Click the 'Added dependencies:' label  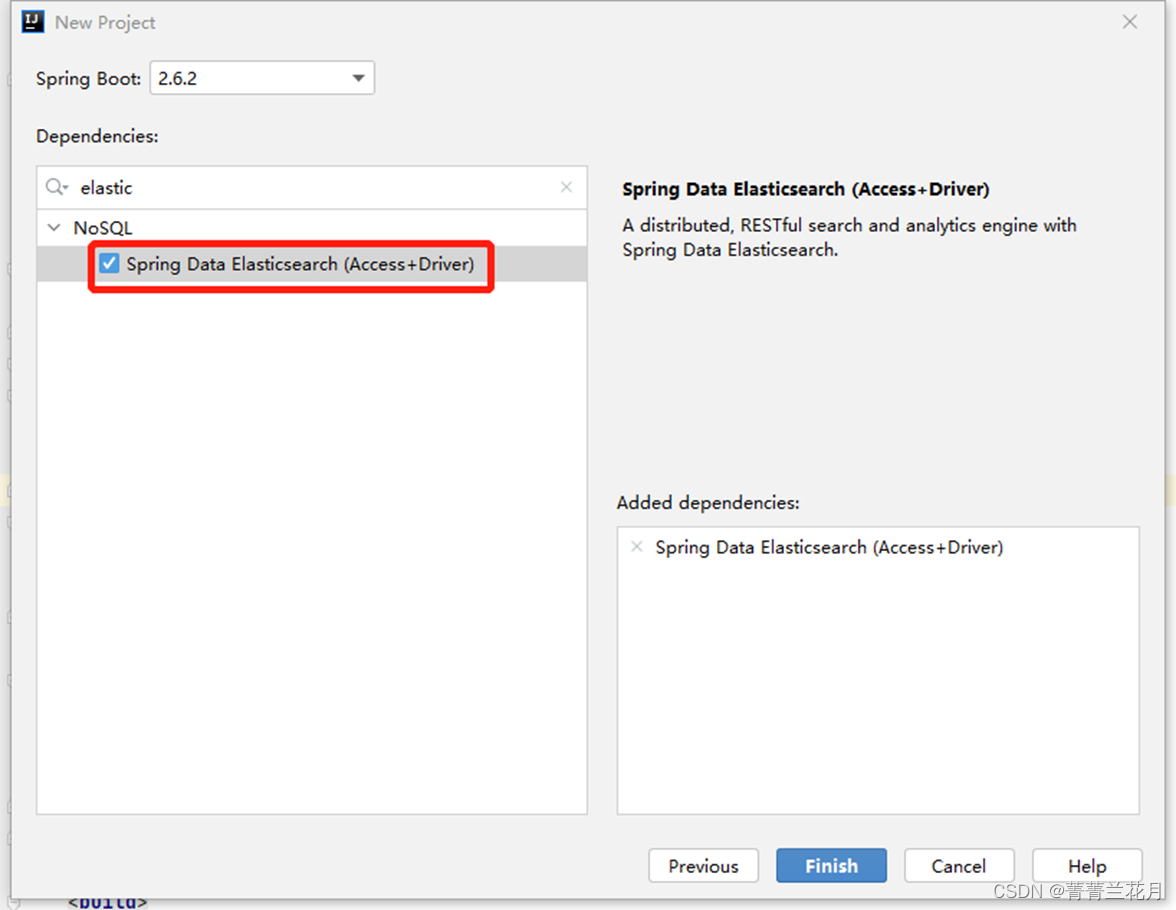tap(708, 502)
